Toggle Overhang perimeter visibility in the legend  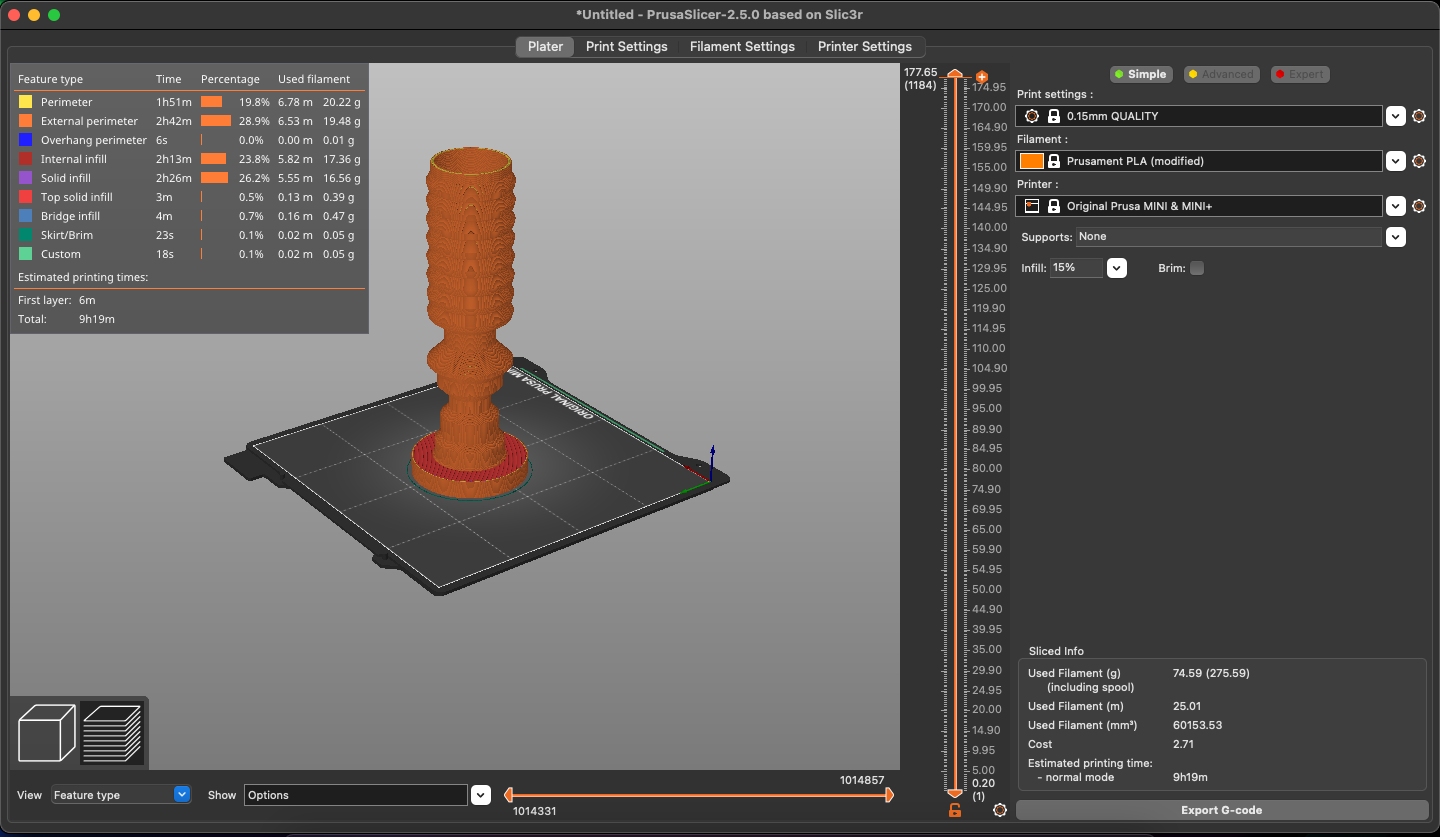(189, 140)
